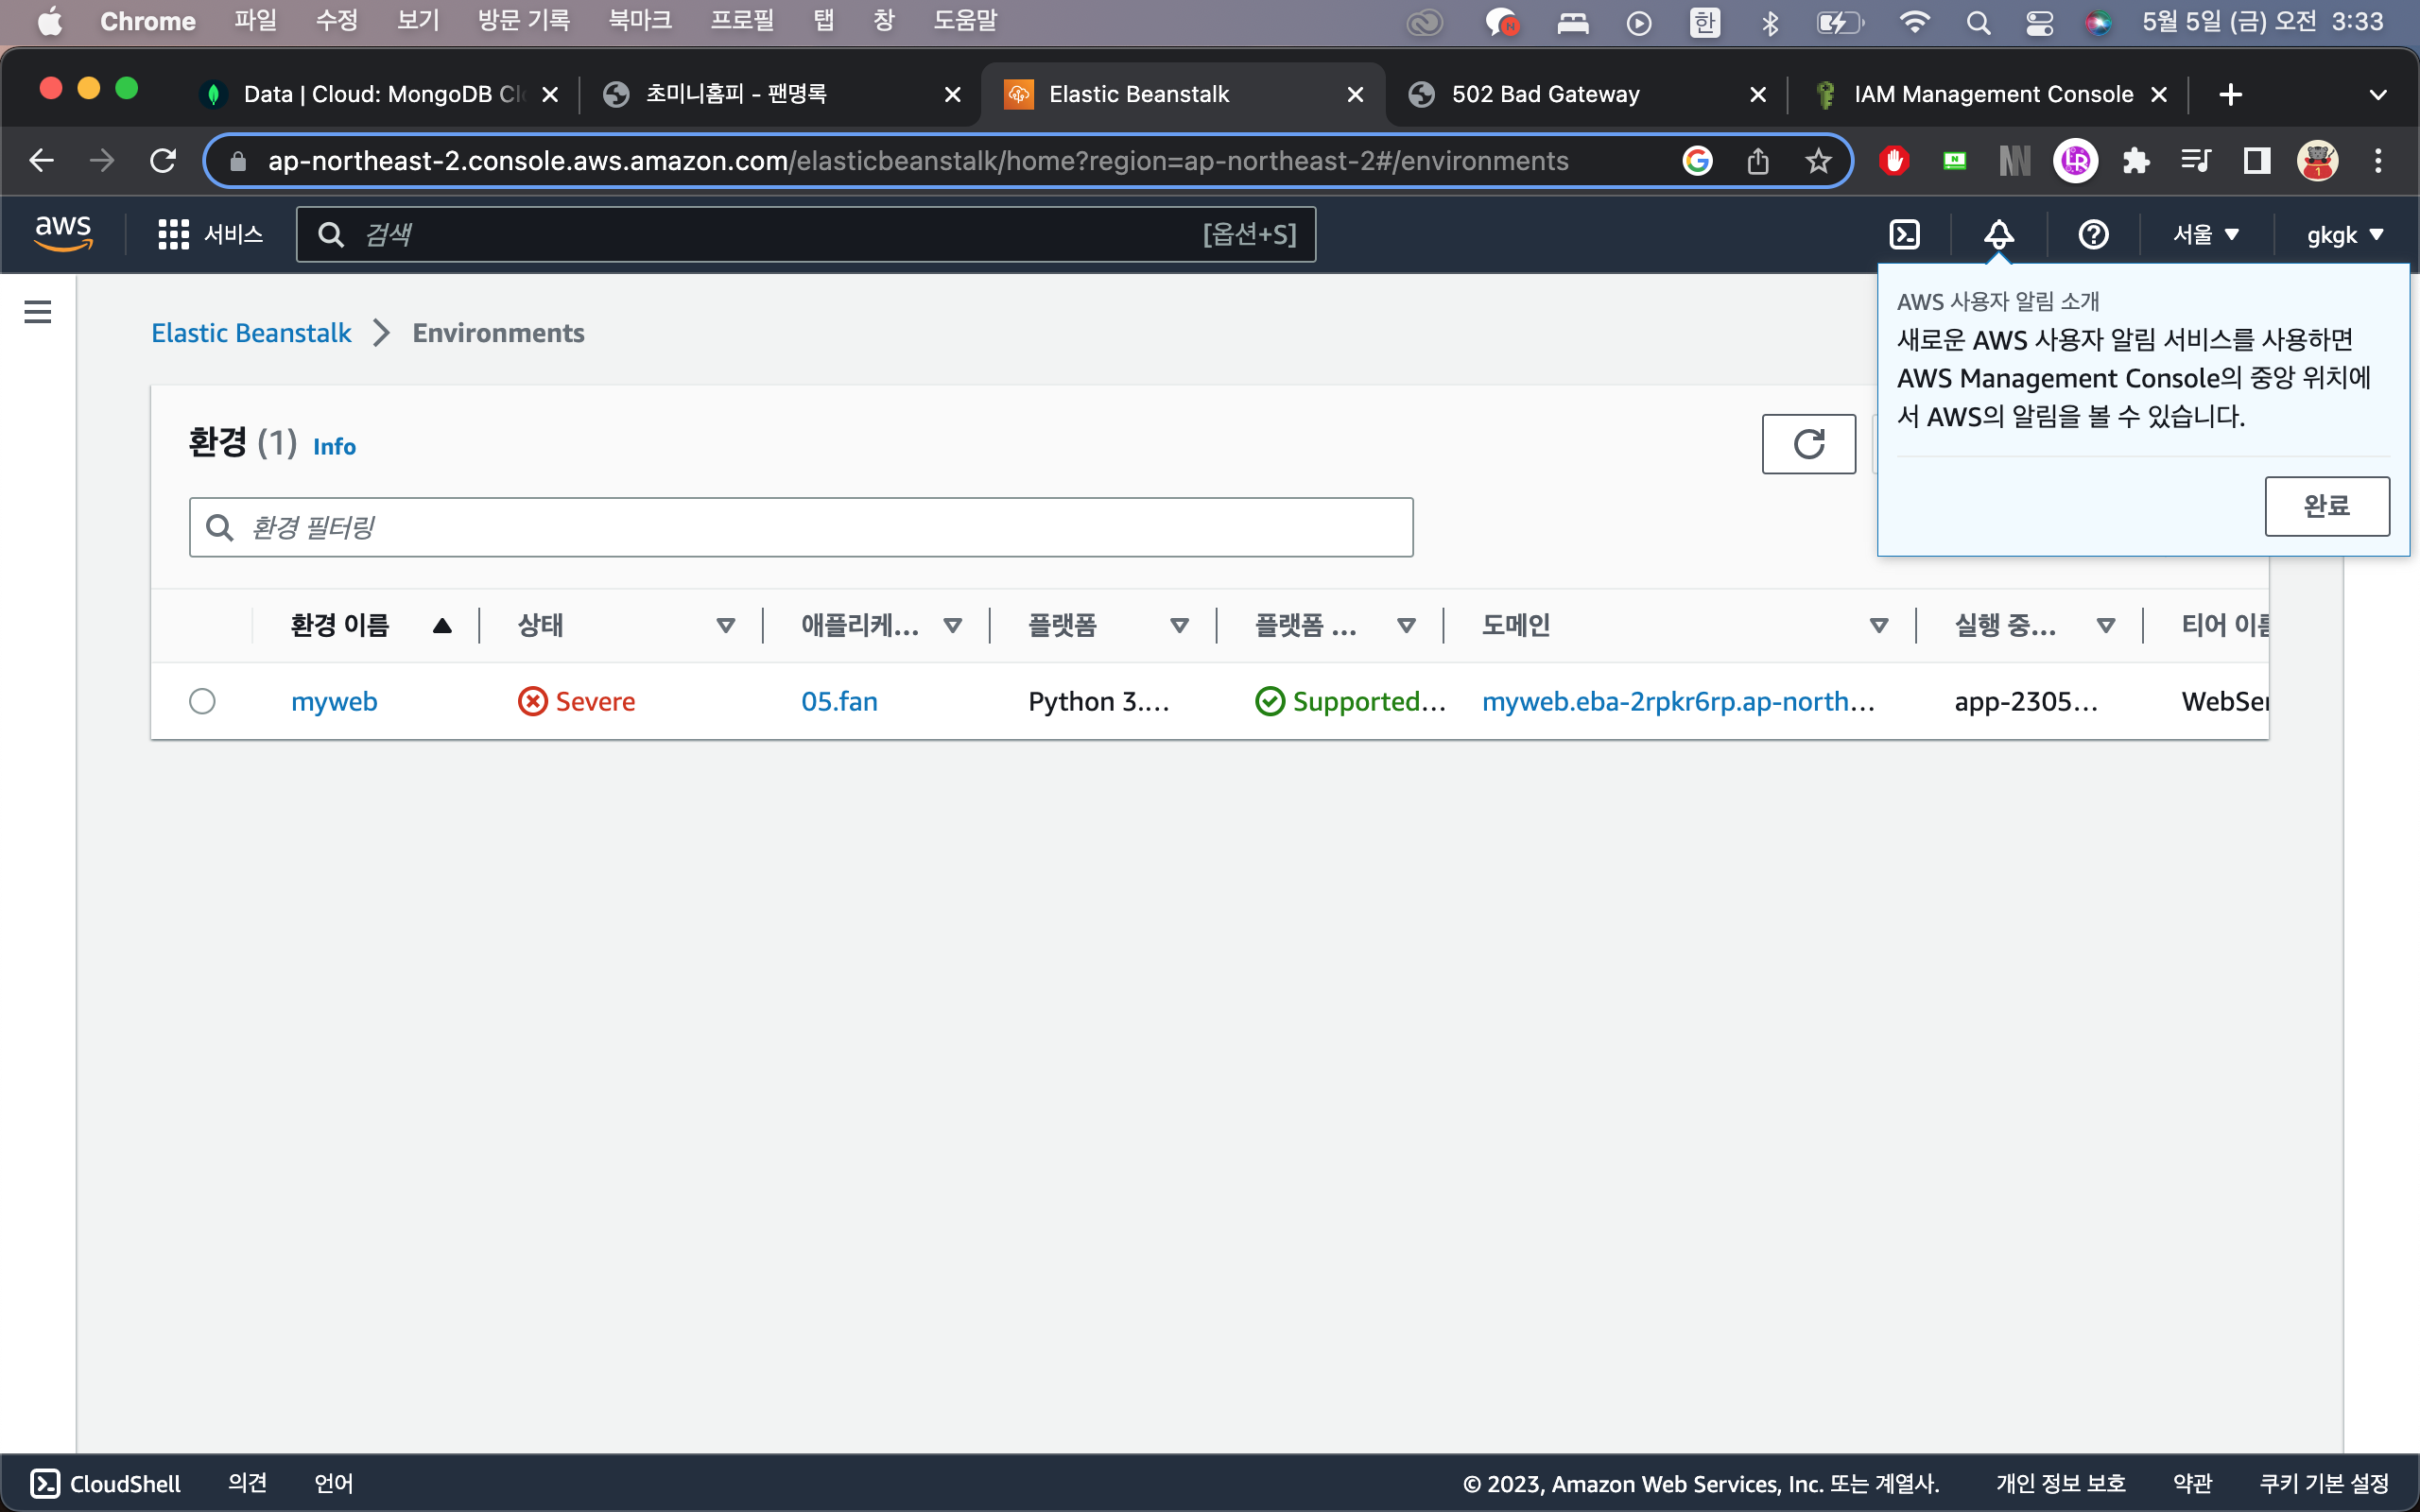Refresh the environments list
Screen dimensions: 2420x1512
pyautogui.click(x=1808, y=444)
